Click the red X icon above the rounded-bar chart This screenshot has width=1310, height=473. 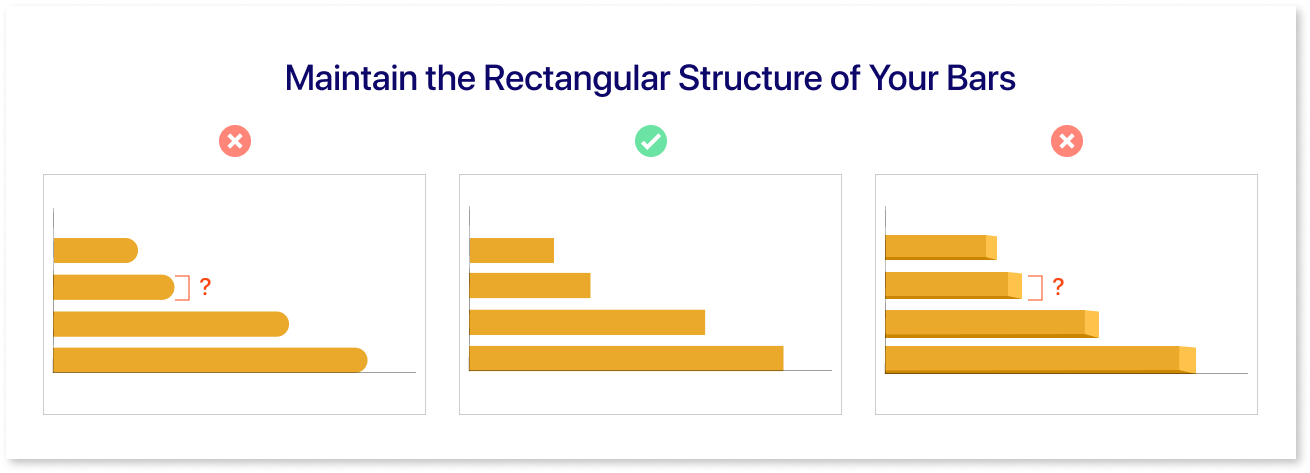235,142
